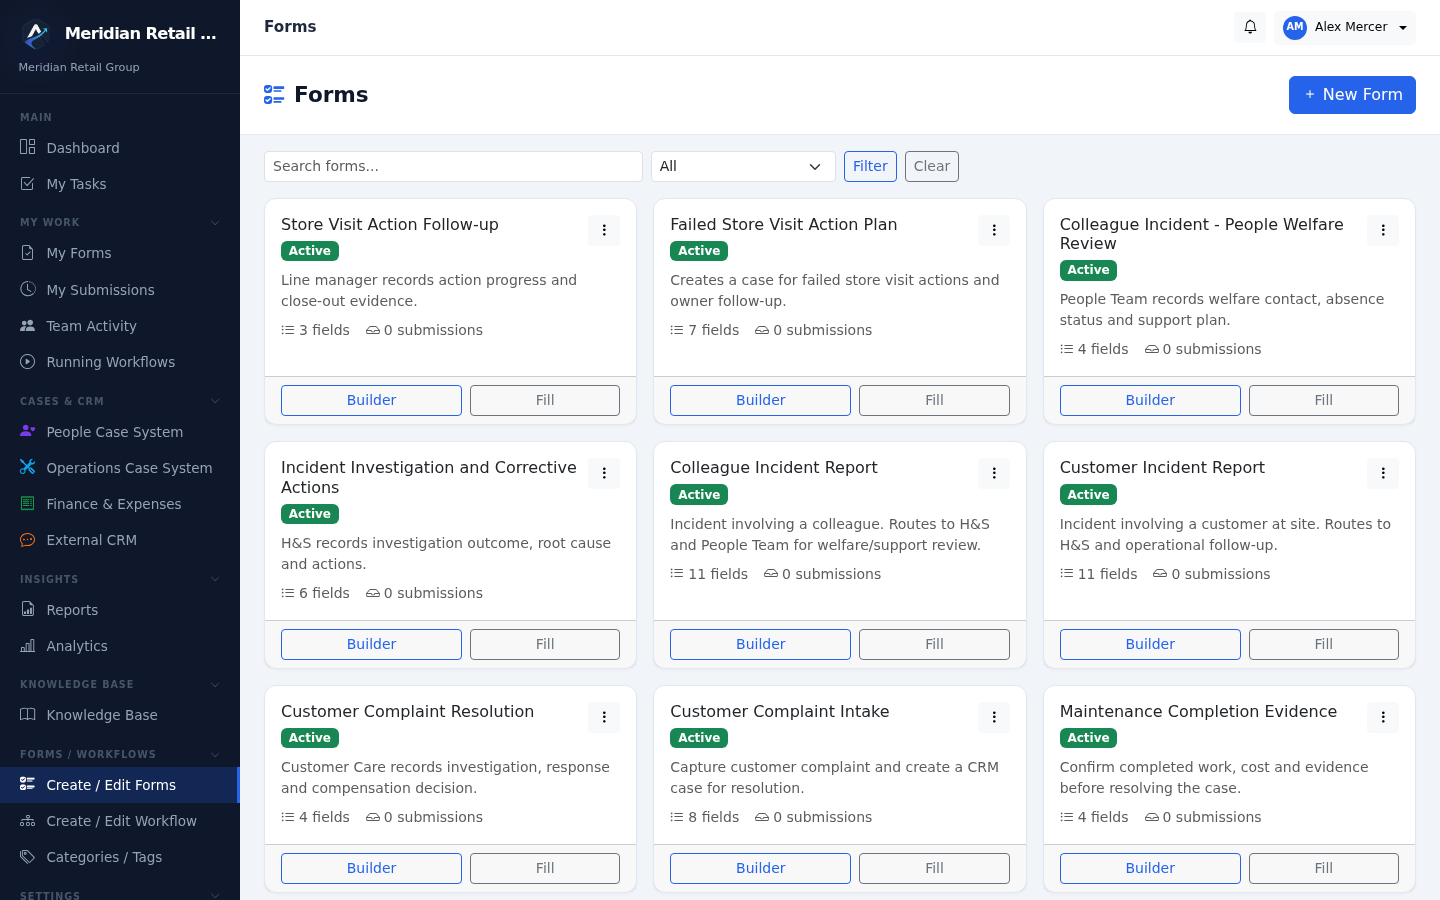Fill the Maintenance Completion Evidence form
This screenshot has width=1440, height=900.
pyautogui.click(x=1324, y=868)
